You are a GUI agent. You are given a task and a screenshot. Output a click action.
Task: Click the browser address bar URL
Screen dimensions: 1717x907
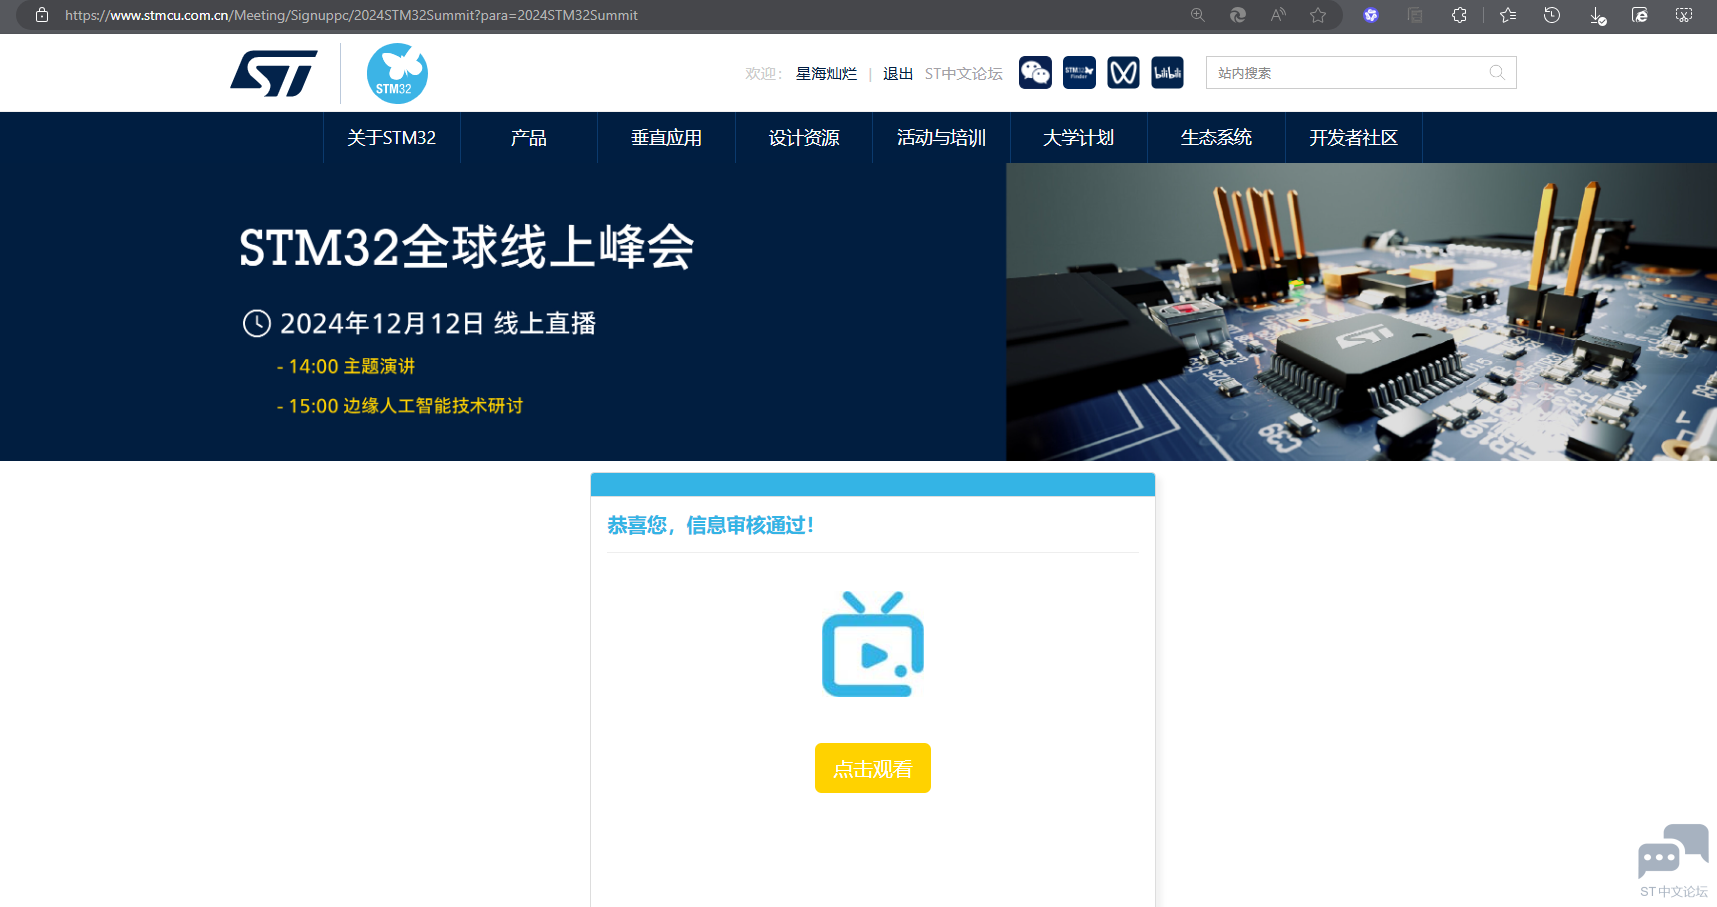(x=351, y=15)
